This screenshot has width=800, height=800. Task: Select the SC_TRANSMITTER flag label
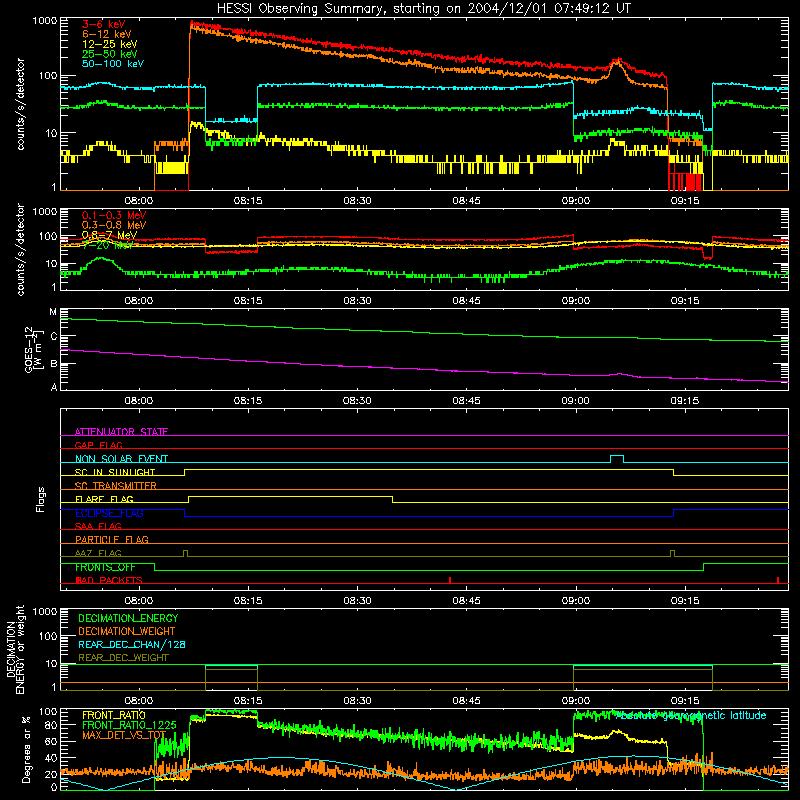pyautogui.click(x=115, y=486)
